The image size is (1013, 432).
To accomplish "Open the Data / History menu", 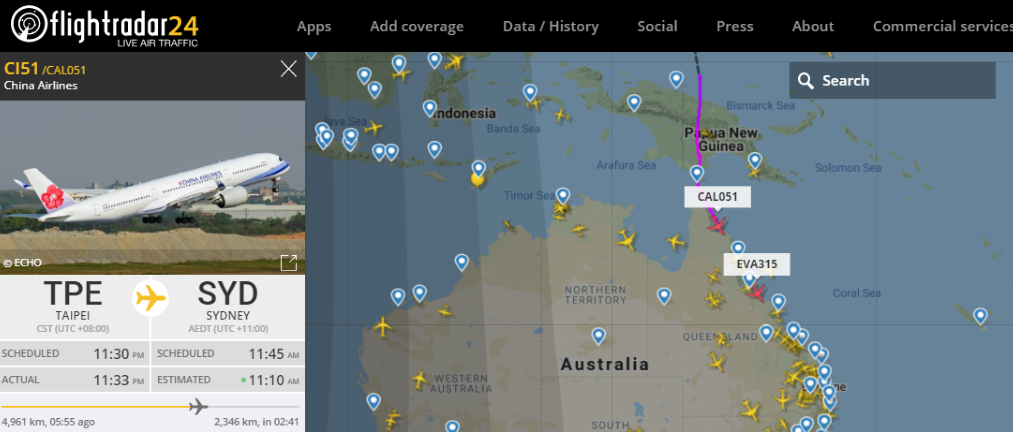I will click(551, 26).
